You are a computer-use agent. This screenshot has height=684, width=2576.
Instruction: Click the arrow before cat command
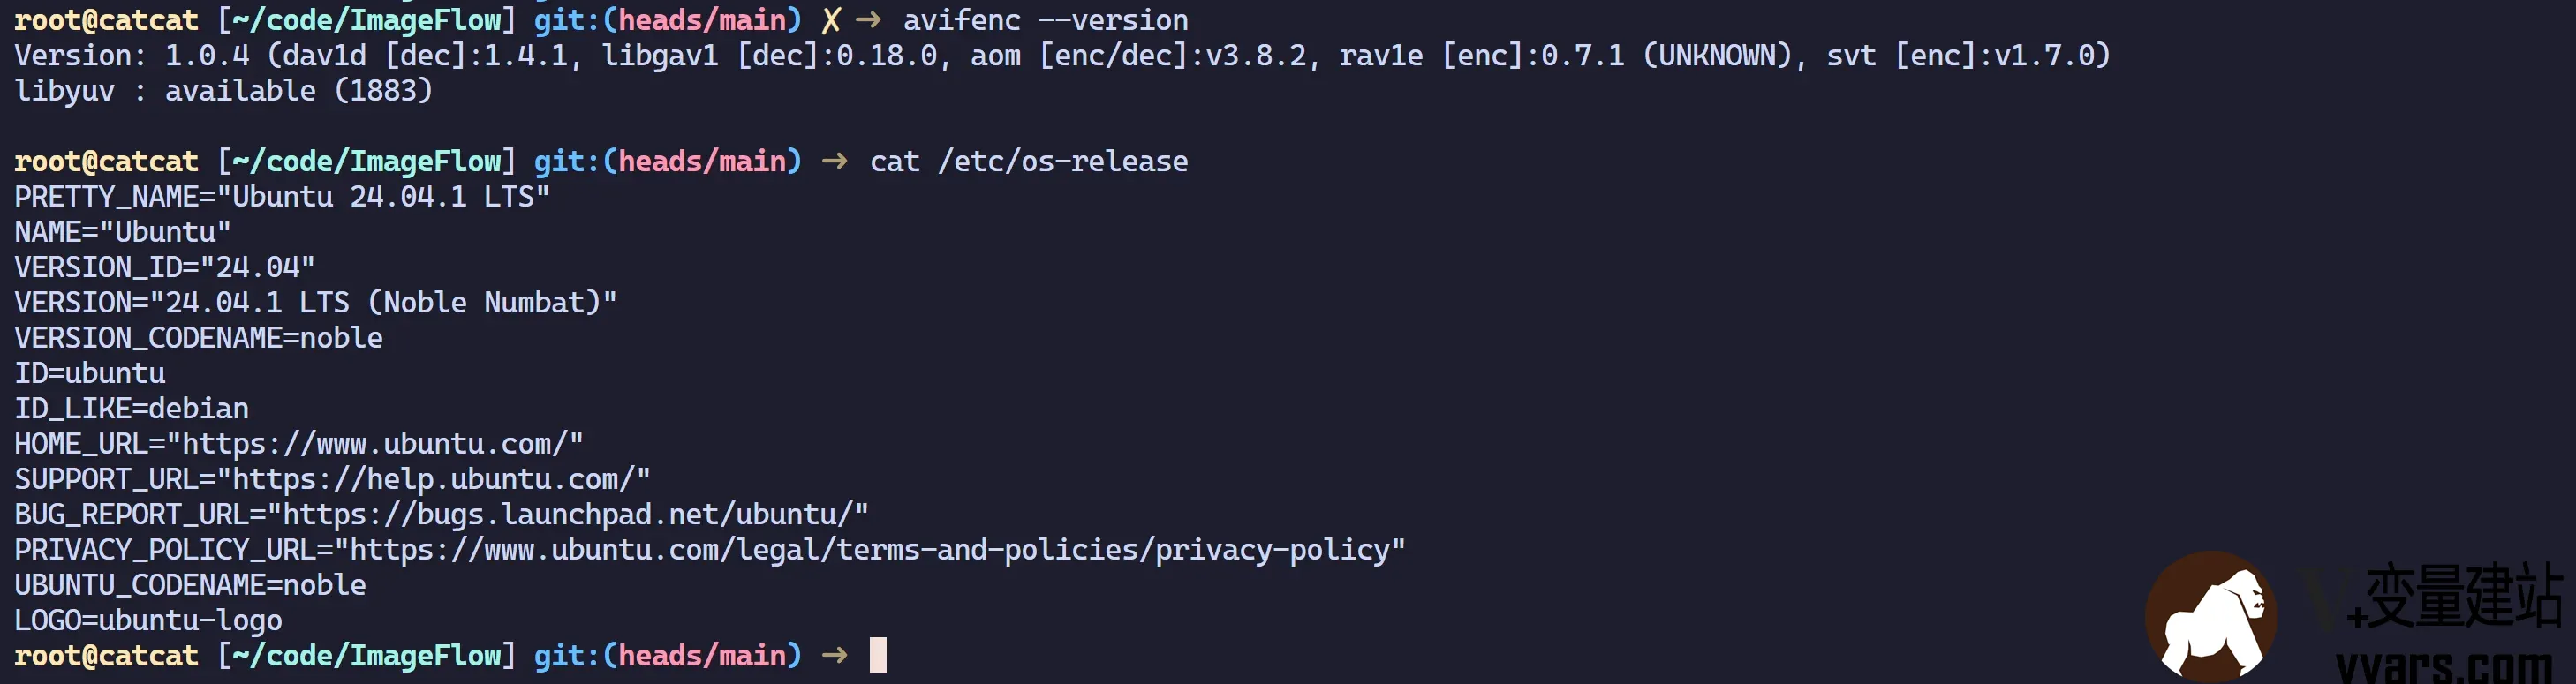834,161
